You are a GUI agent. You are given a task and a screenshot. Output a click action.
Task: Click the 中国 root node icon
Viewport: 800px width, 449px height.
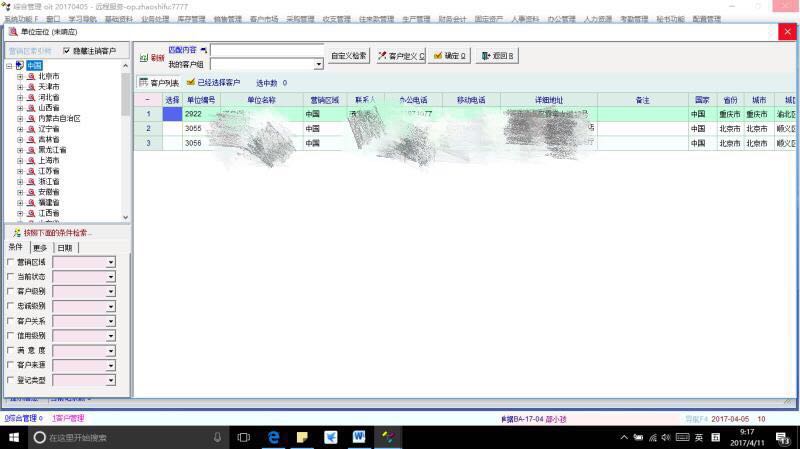pyautogui.click(x=21, y=66)
